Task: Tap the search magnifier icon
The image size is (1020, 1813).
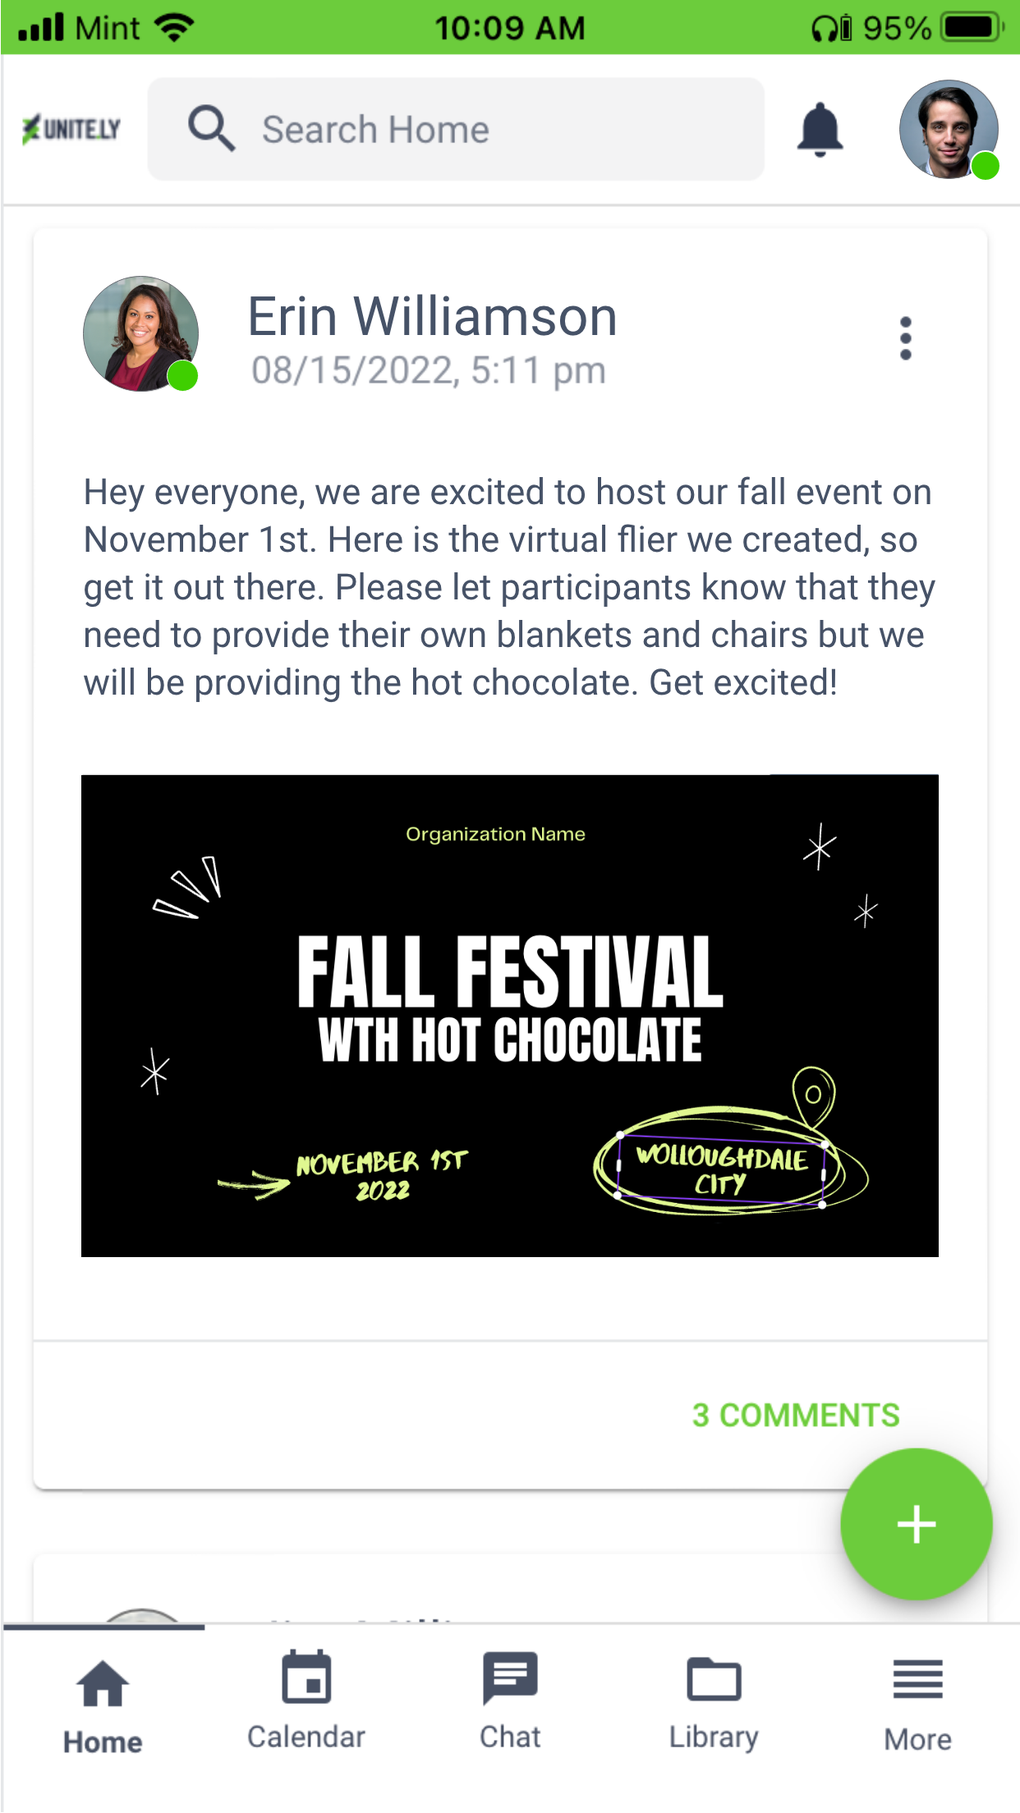Action: 211,129
